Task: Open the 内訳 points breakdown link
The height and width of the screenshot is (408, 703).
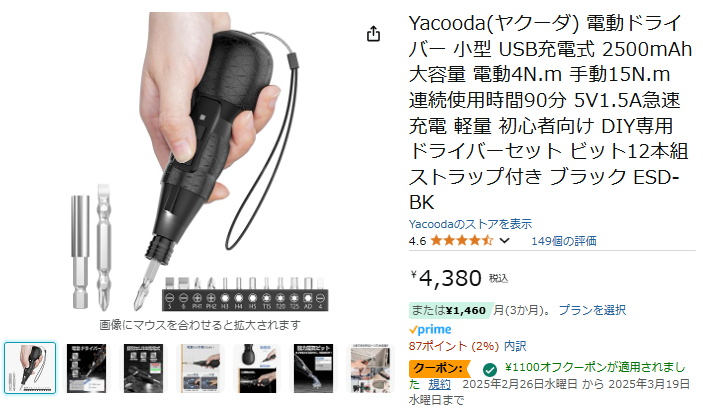Action: [515, 346]
